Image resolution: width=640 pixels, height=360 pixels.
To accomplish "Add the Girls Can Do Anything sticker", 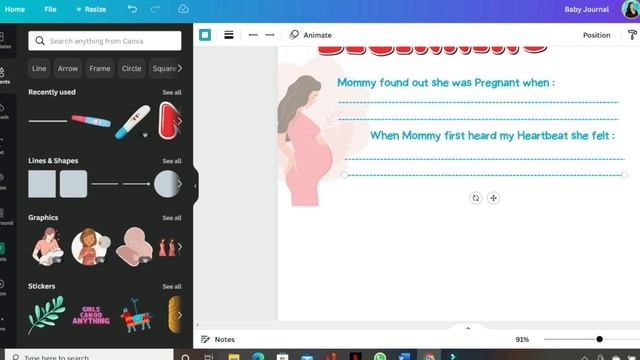I will pyautogui.click(x=91, y=315).
